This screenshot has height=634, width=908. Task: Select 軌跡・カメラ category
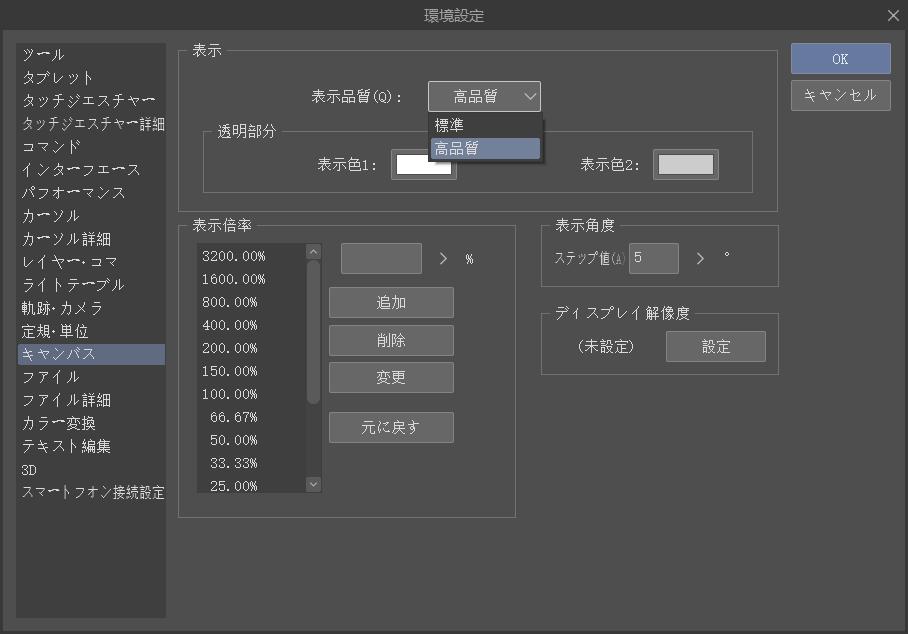91,308
